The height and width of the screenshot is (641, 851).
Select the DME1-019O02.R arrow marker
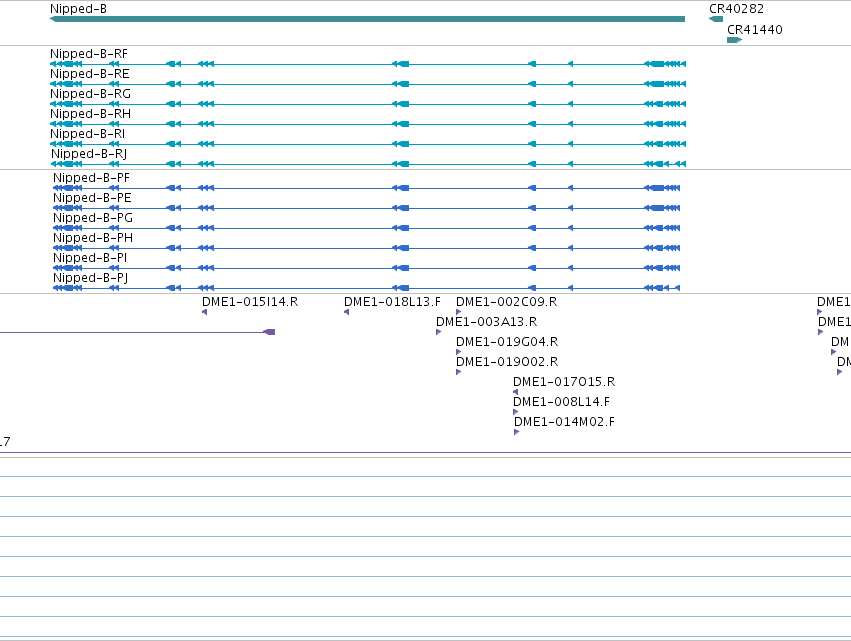click(x=459, y=372)
